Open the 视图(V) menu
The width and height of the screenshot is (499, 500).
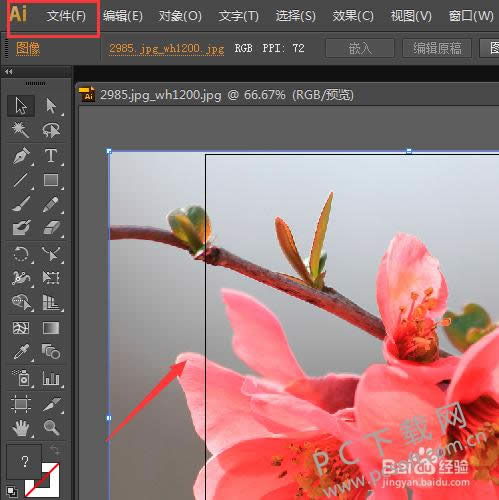click(411, 16)
